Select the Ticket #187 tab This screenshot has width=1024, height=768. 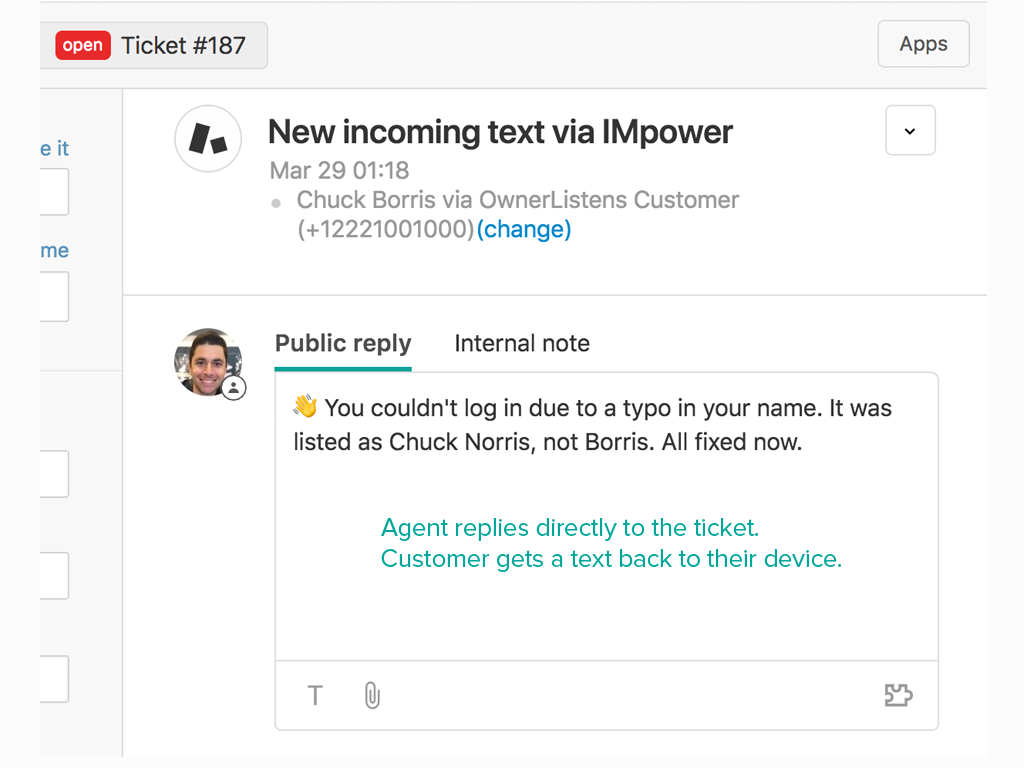click(x=182, y=45)
